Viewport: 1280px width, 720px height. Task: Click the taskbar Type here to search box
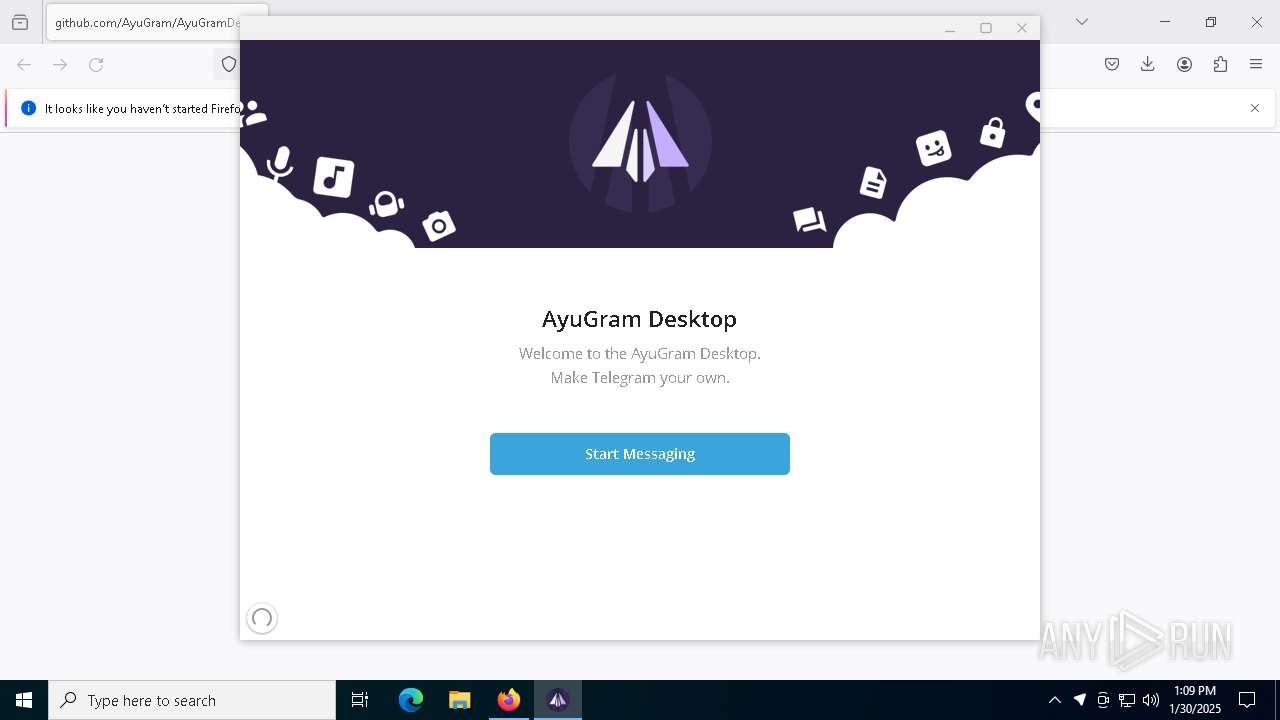pos(192,700)
